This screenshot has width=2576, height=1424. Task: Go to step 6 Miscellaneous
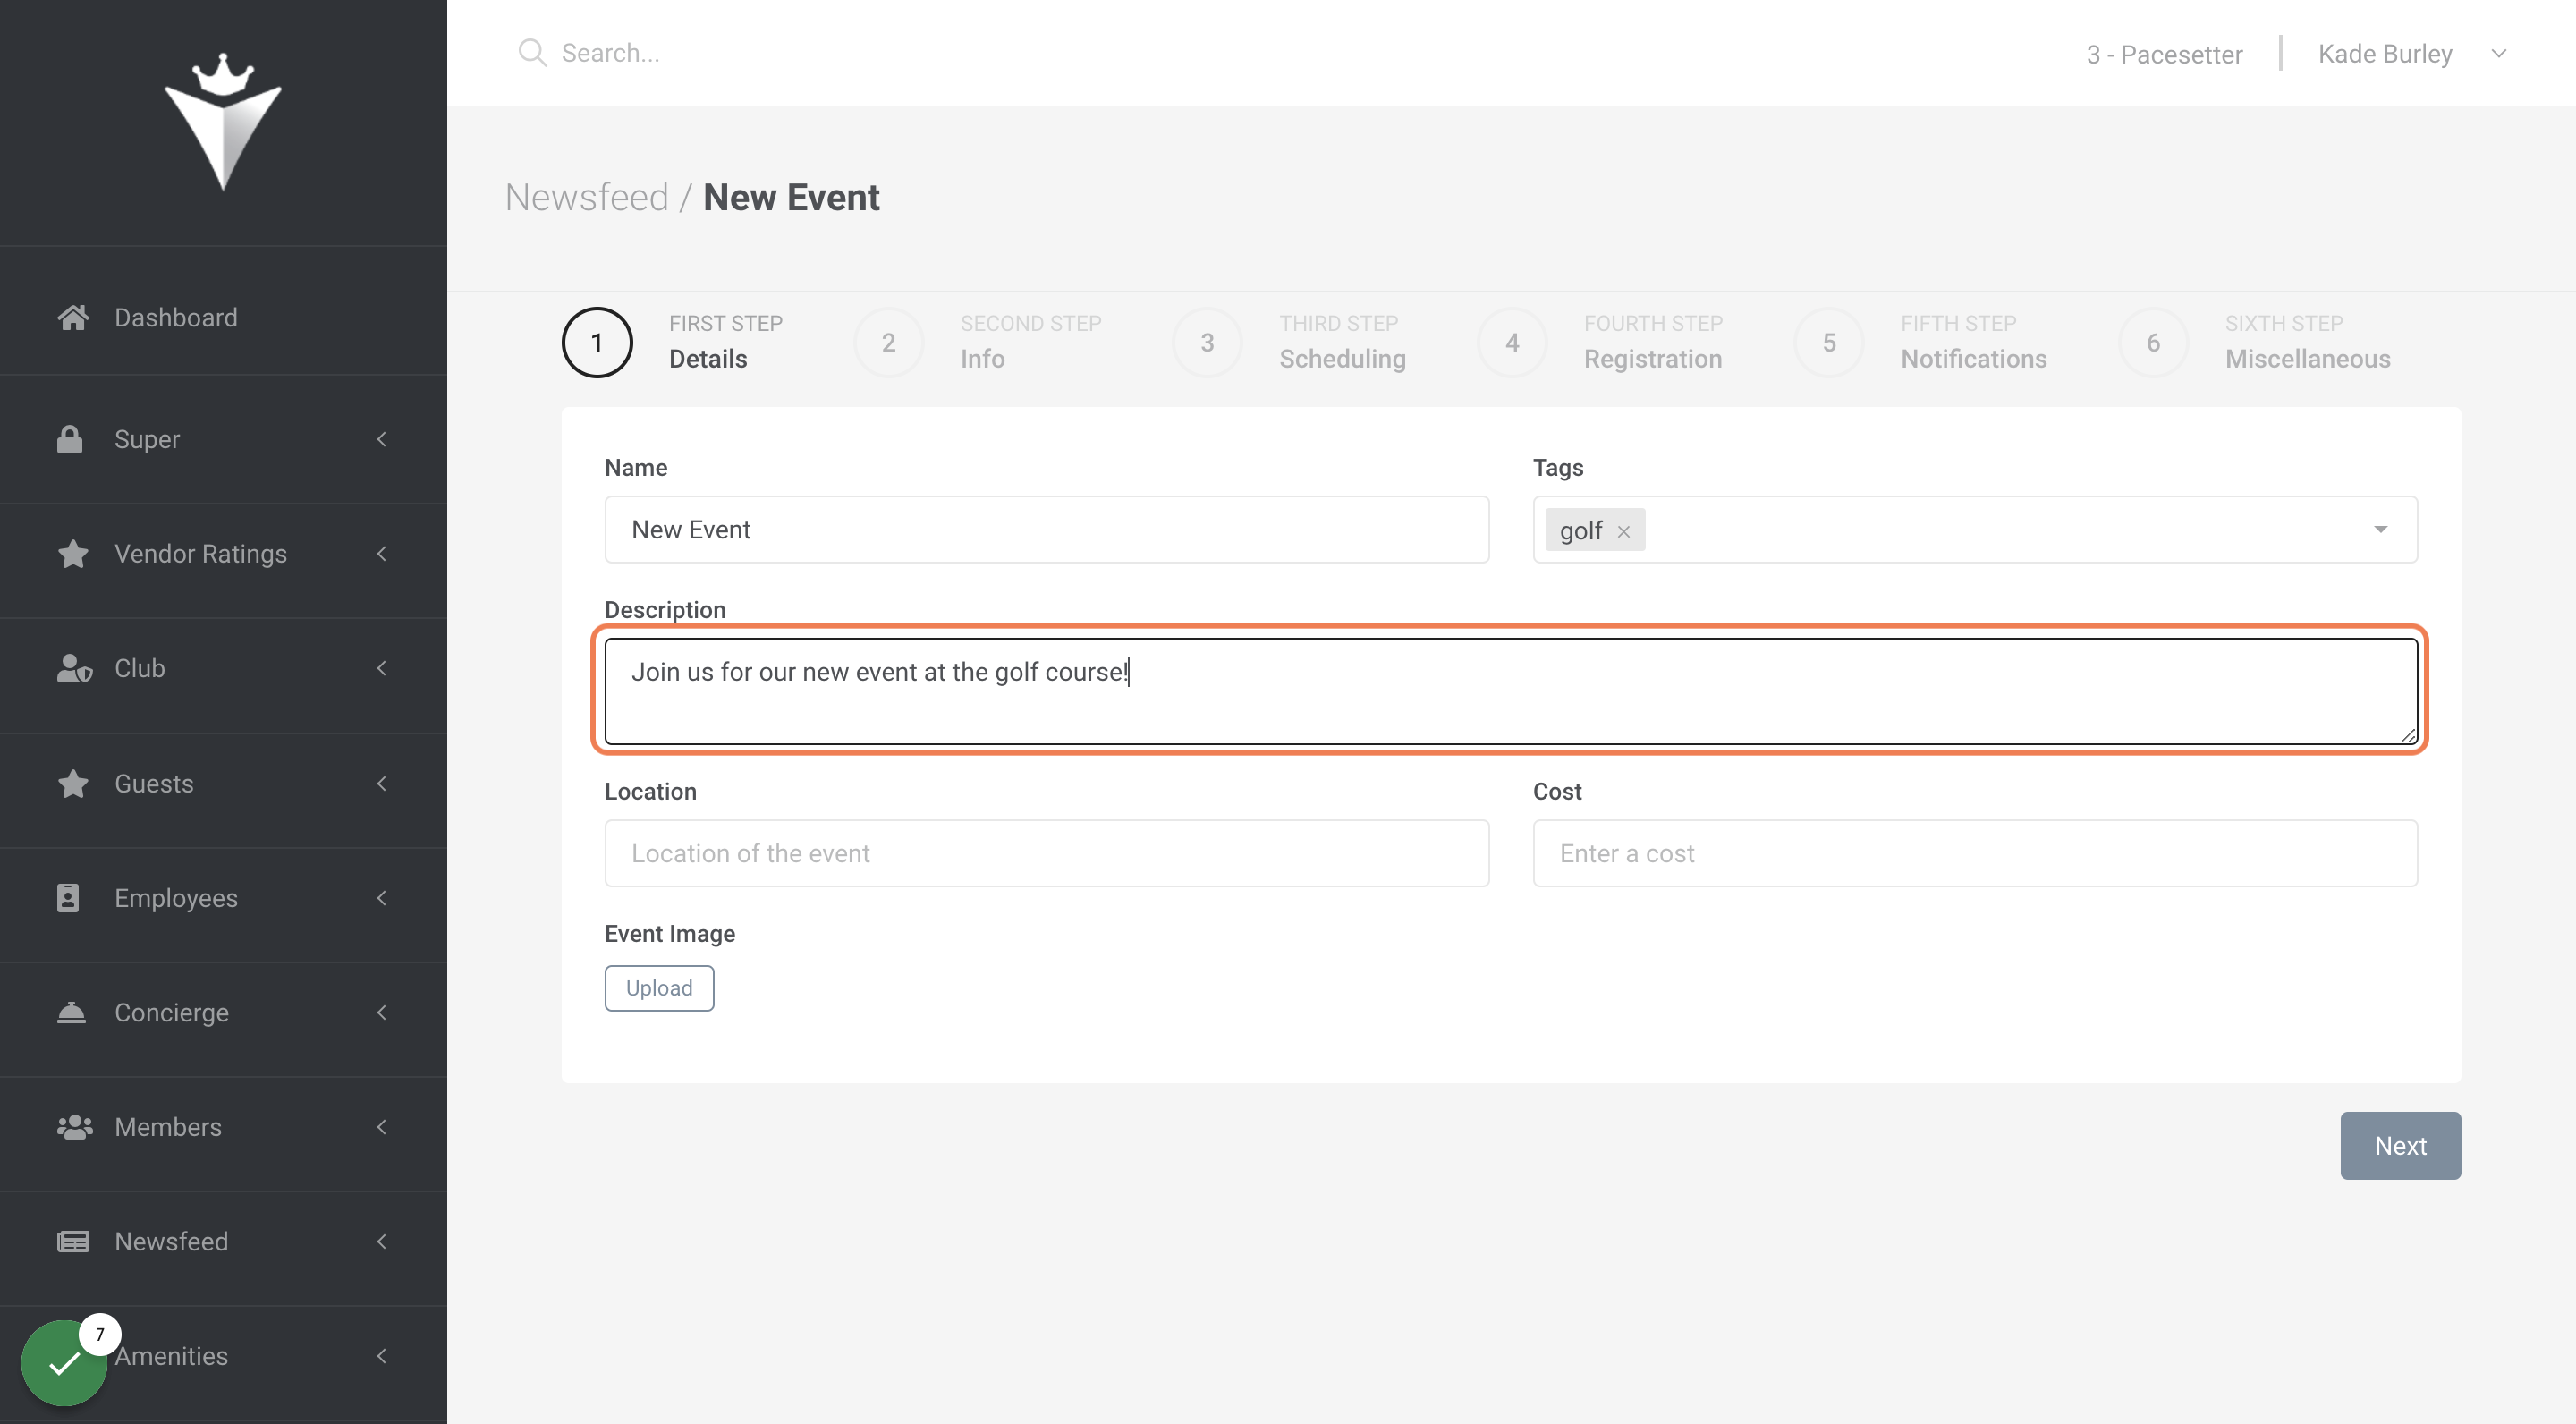(2255, 342)
